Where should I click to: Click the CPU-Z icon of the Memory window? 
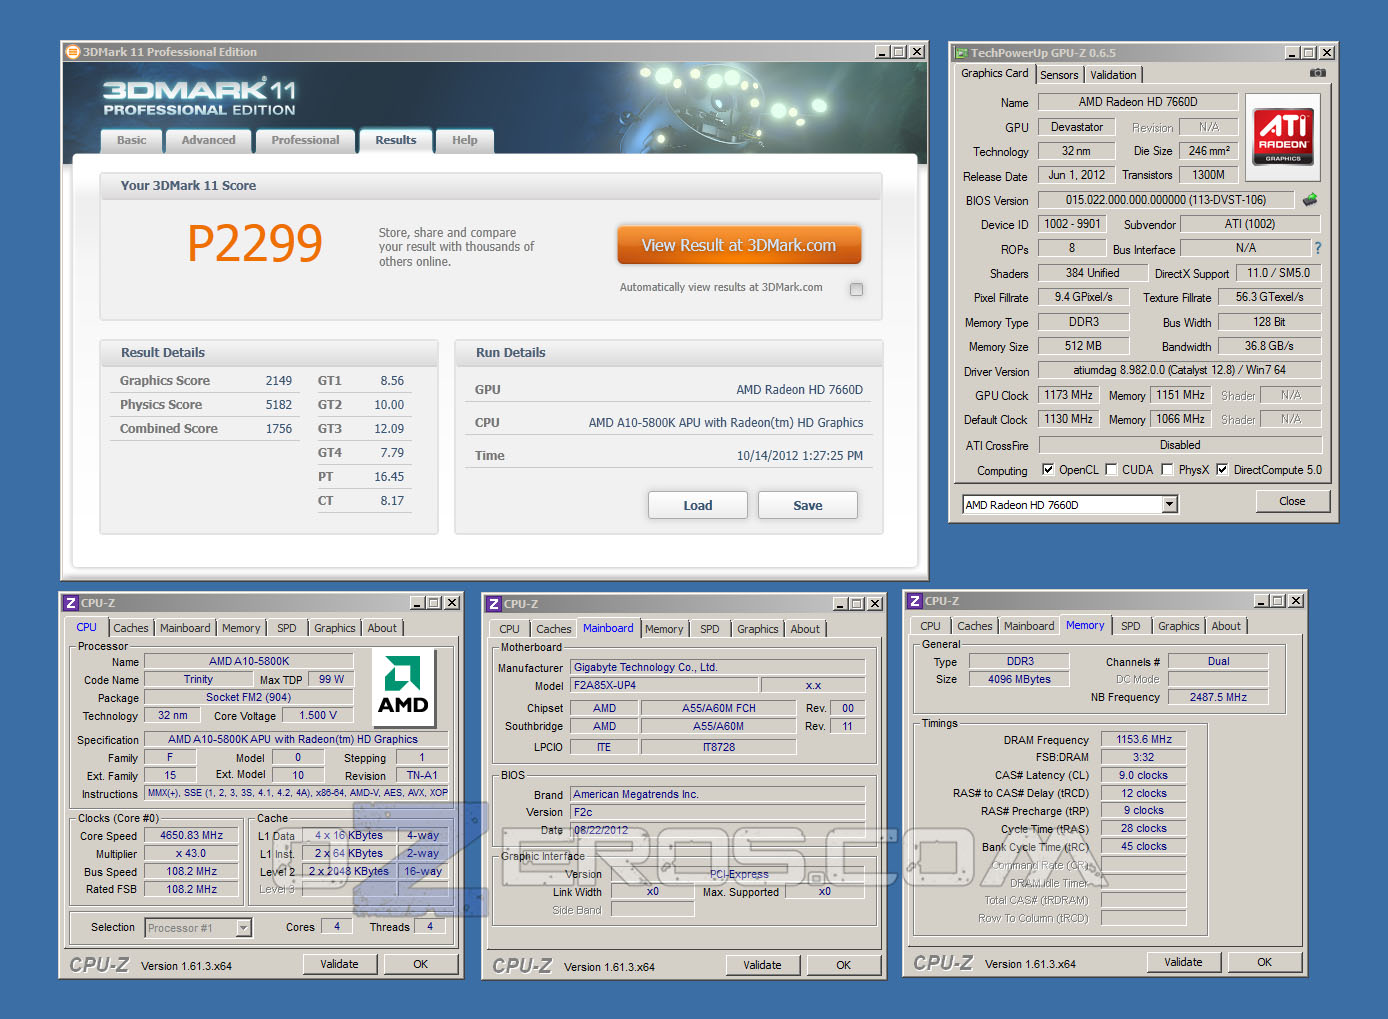pyautogui.click(x=915, y=601)
